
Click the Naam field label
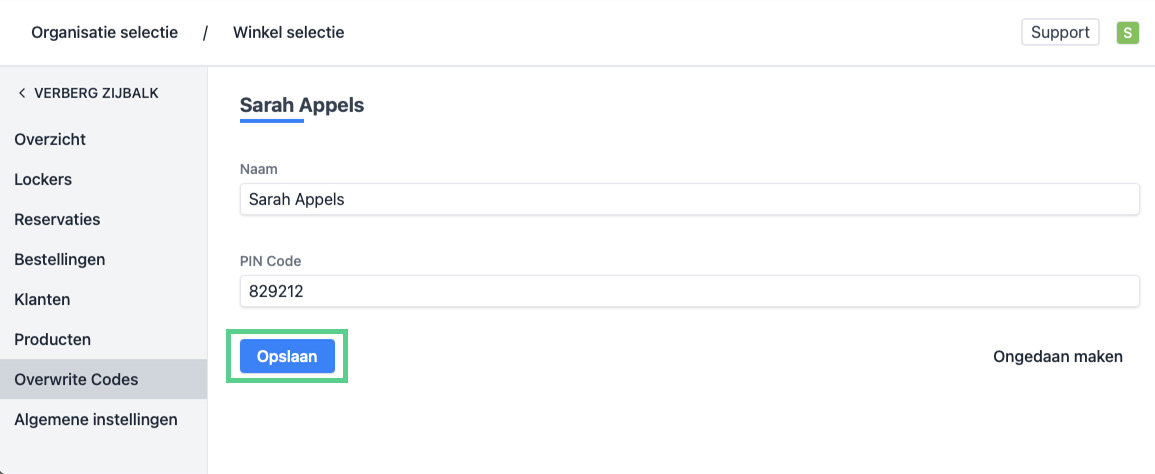(x=257, y=169)
